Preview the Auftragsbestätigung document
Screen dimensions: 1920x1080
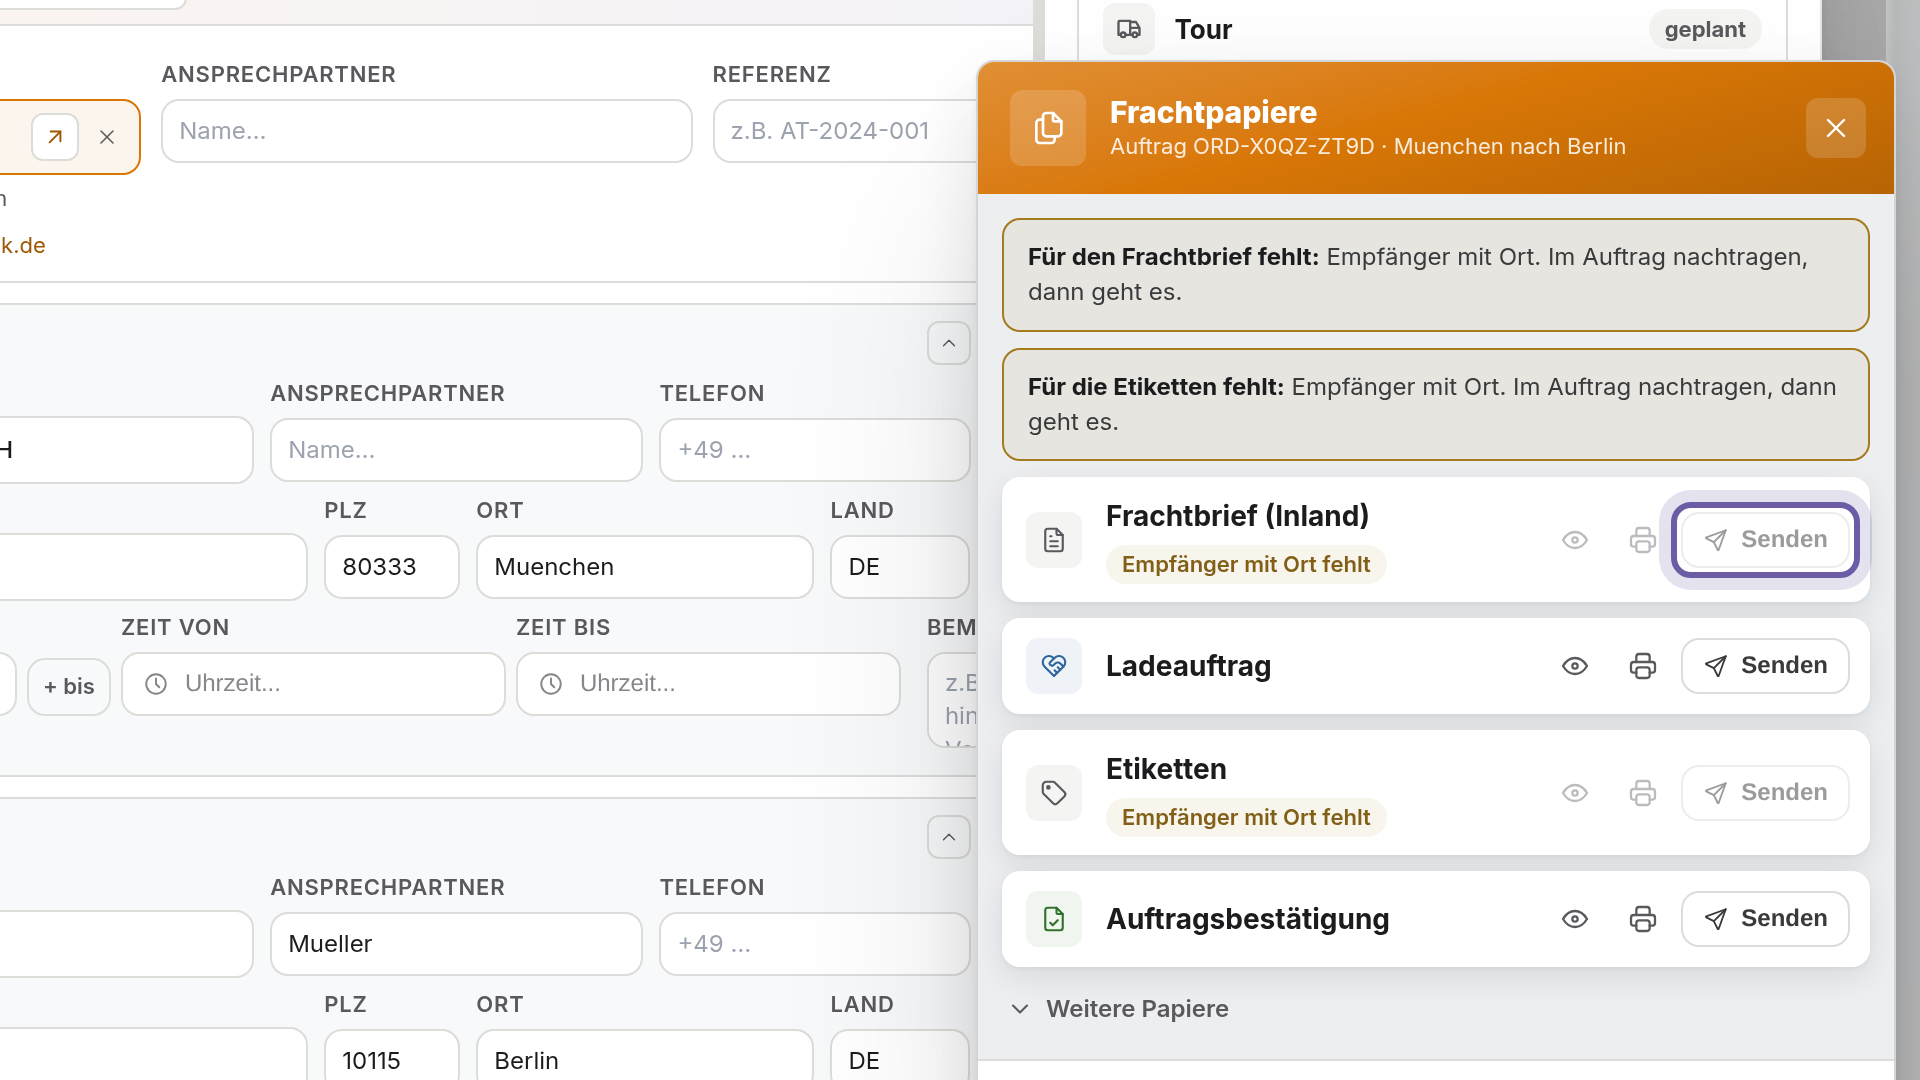pos(1575,919)
